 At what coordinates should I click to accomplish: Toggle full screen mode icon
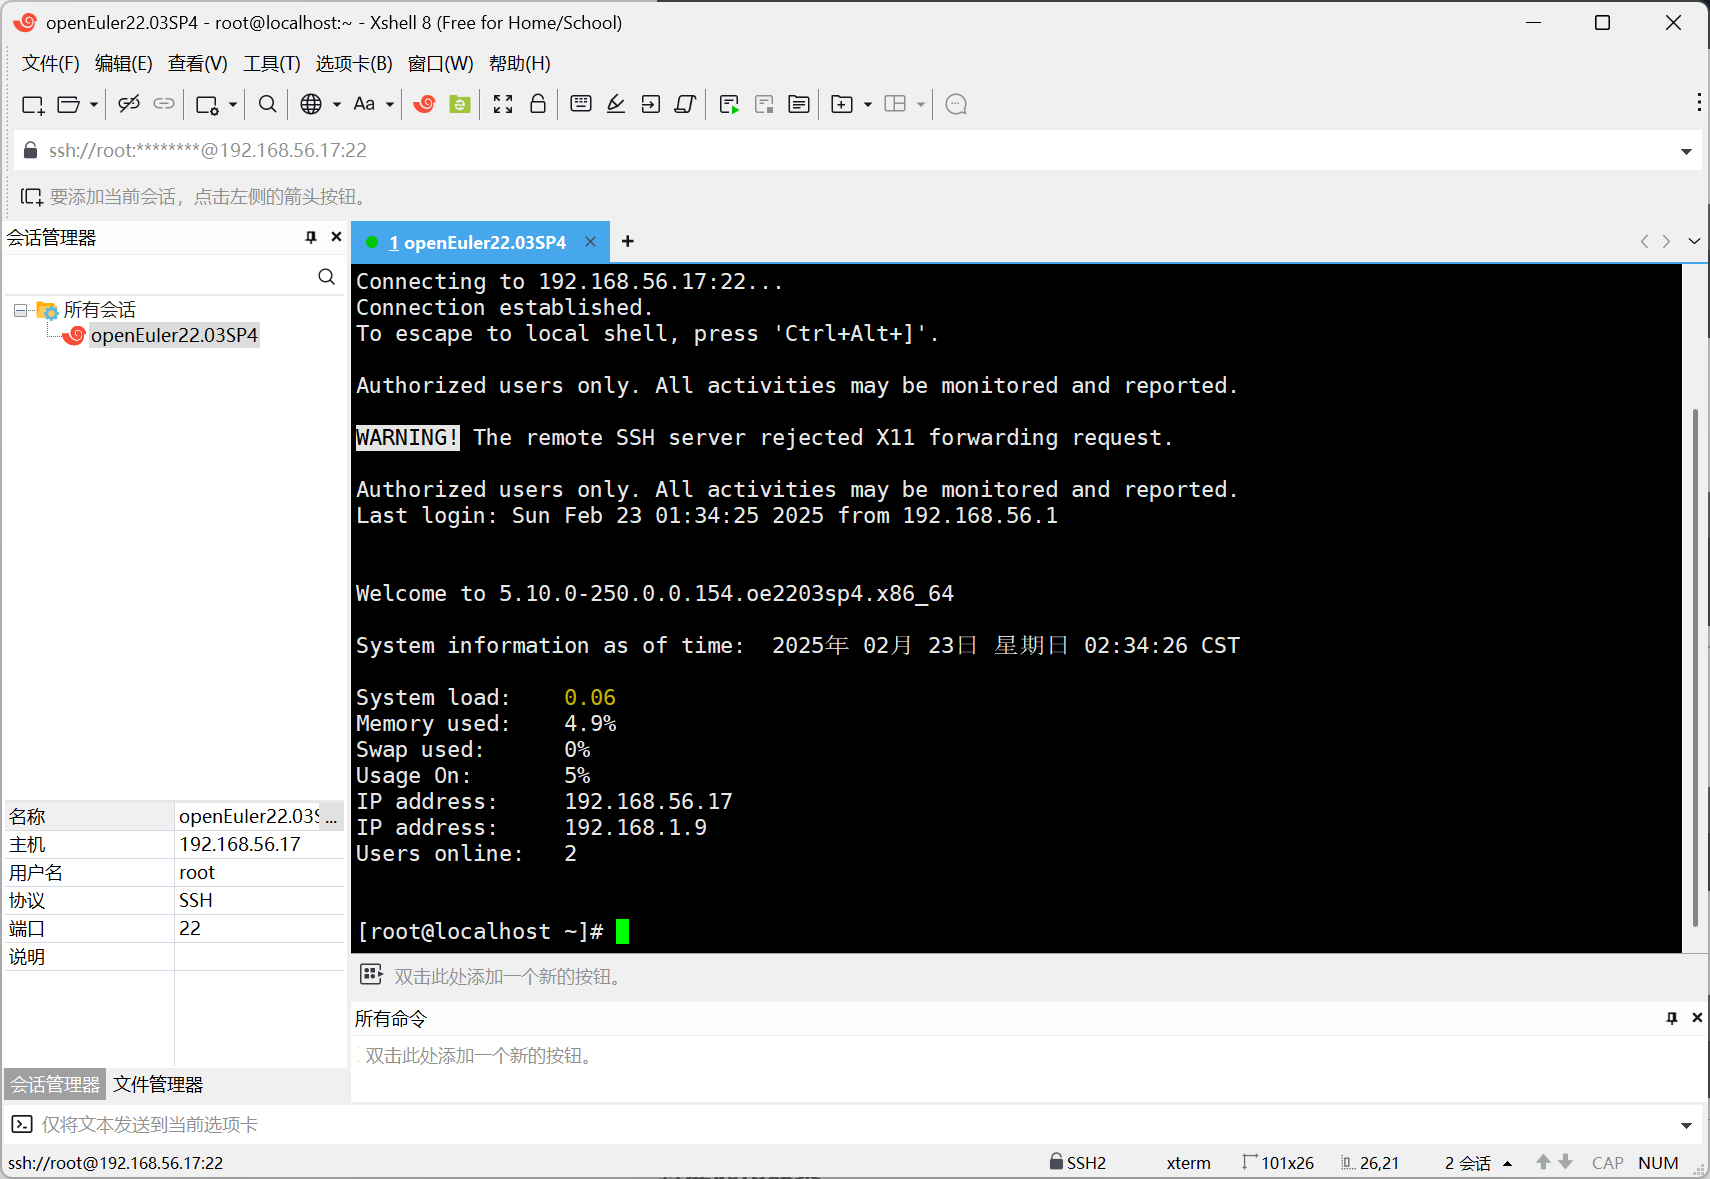click(x=503, y=104)
